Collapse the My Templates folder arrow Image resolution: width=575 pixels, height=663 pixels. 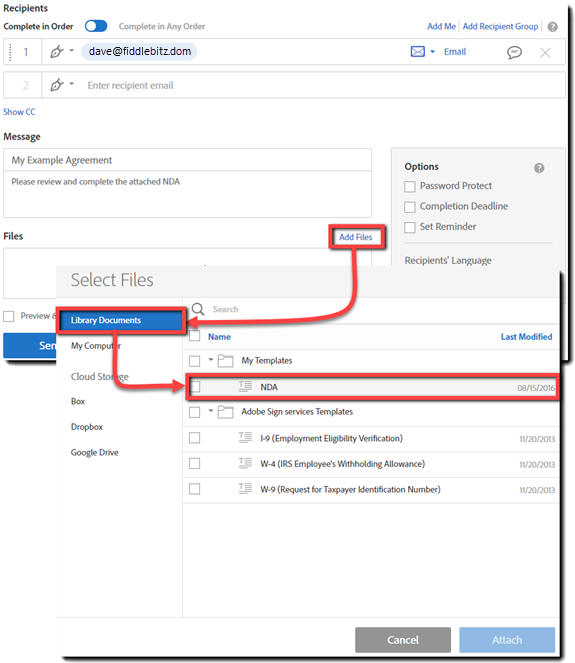click(x=211, y=360)
